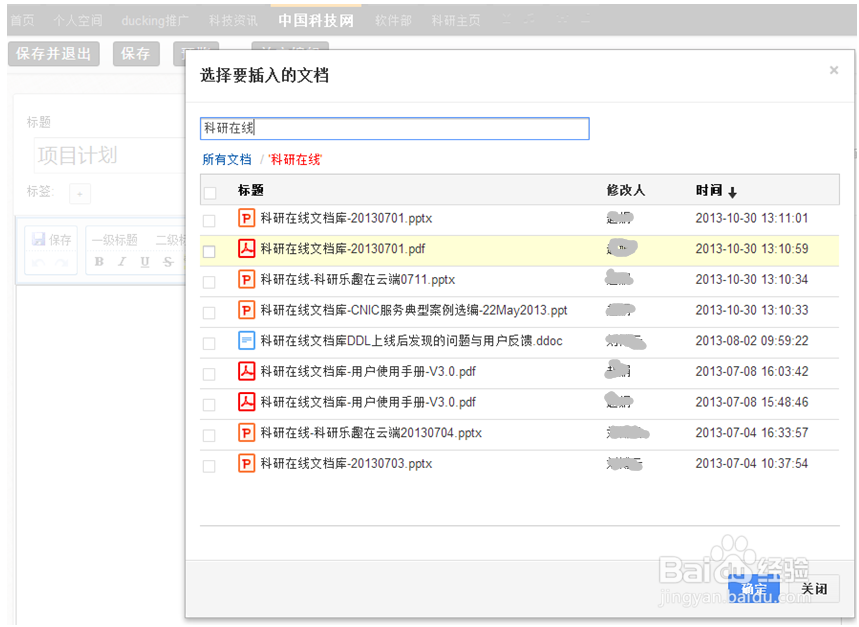
Task: Click the 保存并退出 button
Action: pyautogui.click(x=54, y=54)
